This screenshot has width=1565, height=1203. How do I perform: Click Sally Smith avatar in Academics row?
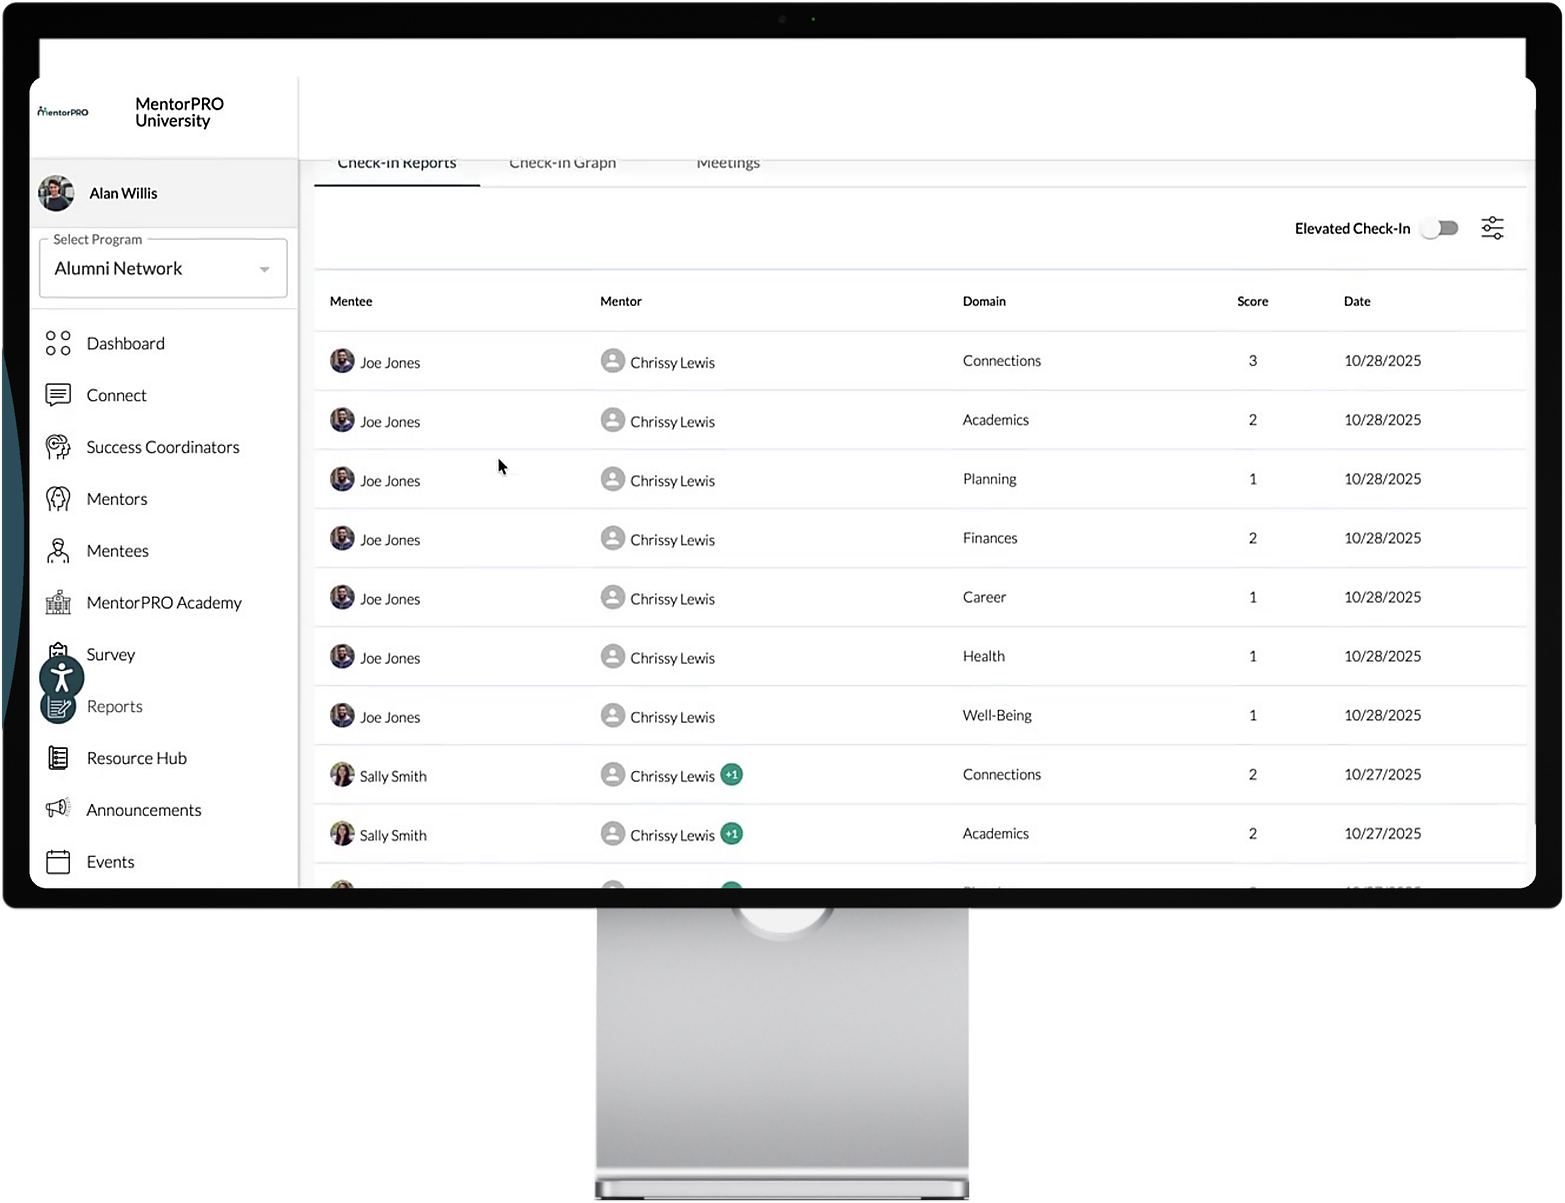(x=342, y=833)
